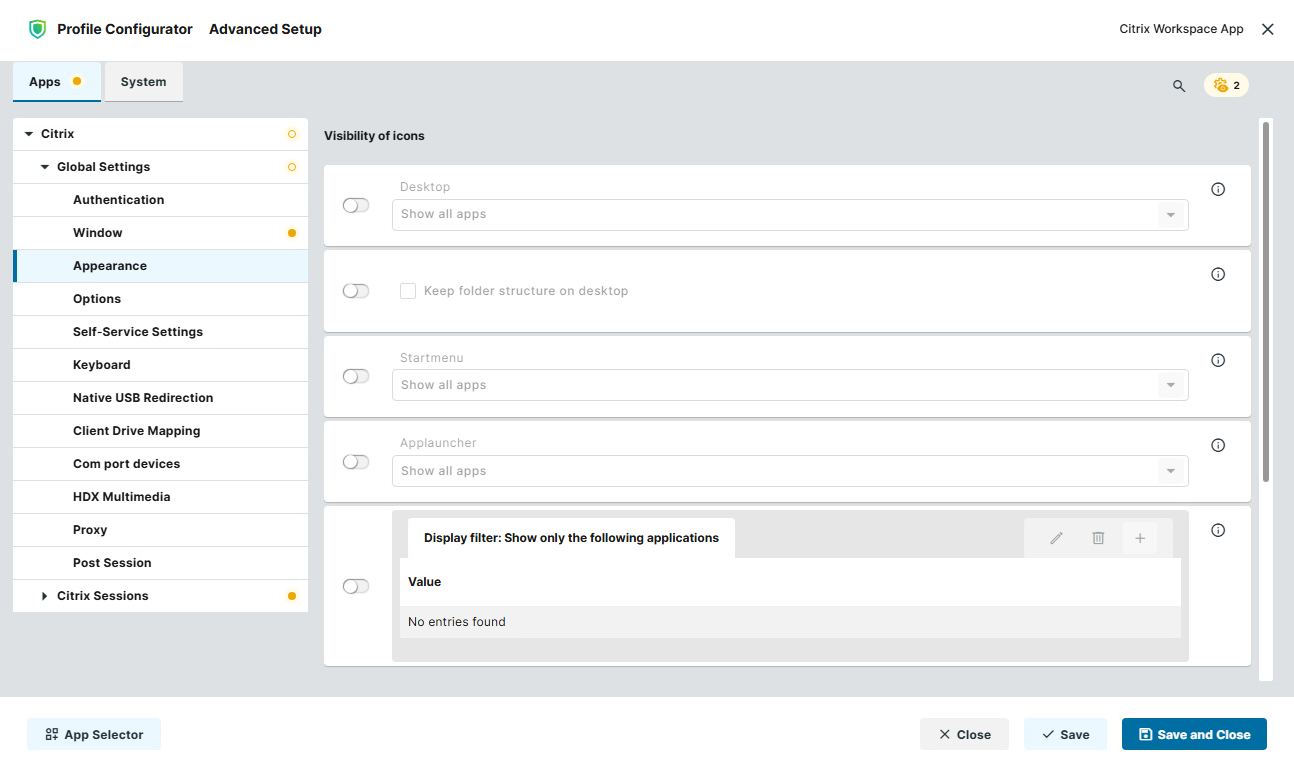Open the Startmenu Show all apps dropdown
The image size is (1294, 768).
tap(790, 385)
